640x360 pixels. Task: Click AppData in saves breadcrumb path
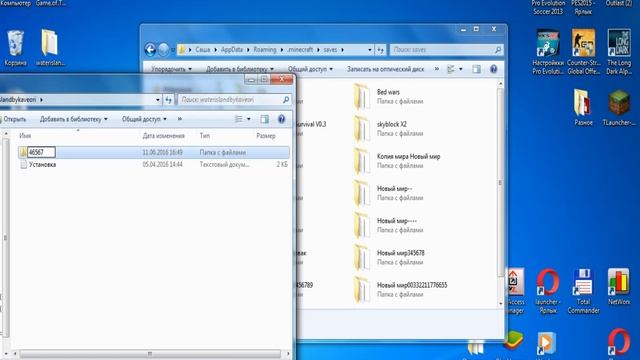coord(231,50)
